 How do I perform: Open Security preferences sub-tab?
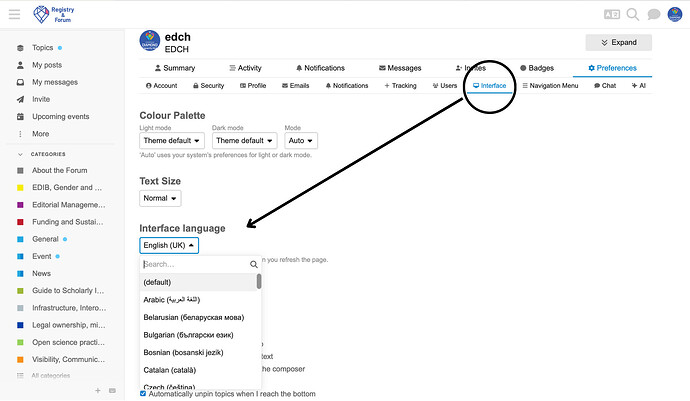[x=209, y=85]
